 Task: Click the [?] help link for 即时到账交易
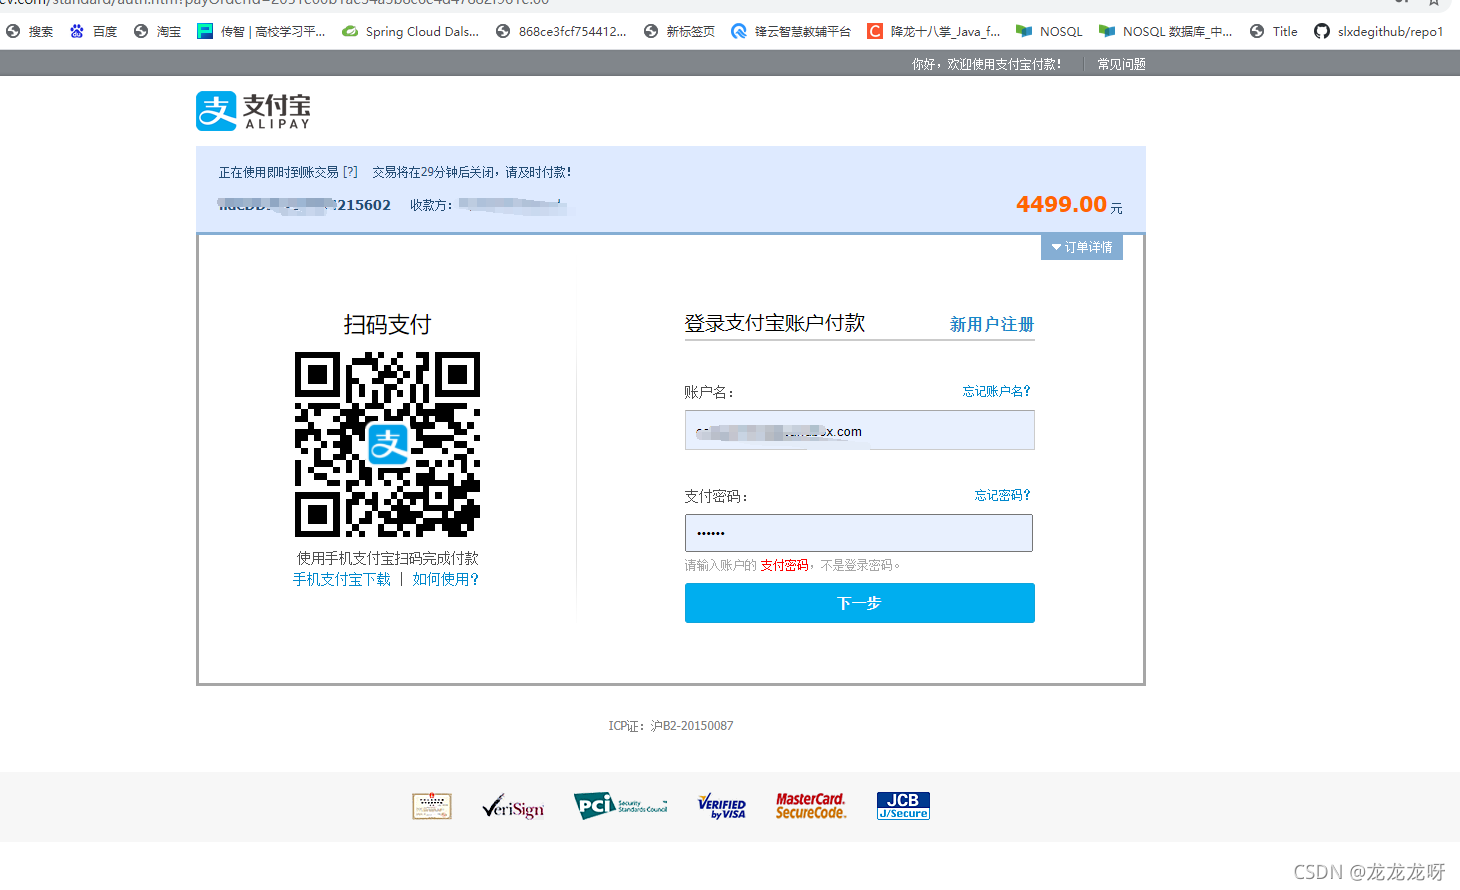(350, 172)
